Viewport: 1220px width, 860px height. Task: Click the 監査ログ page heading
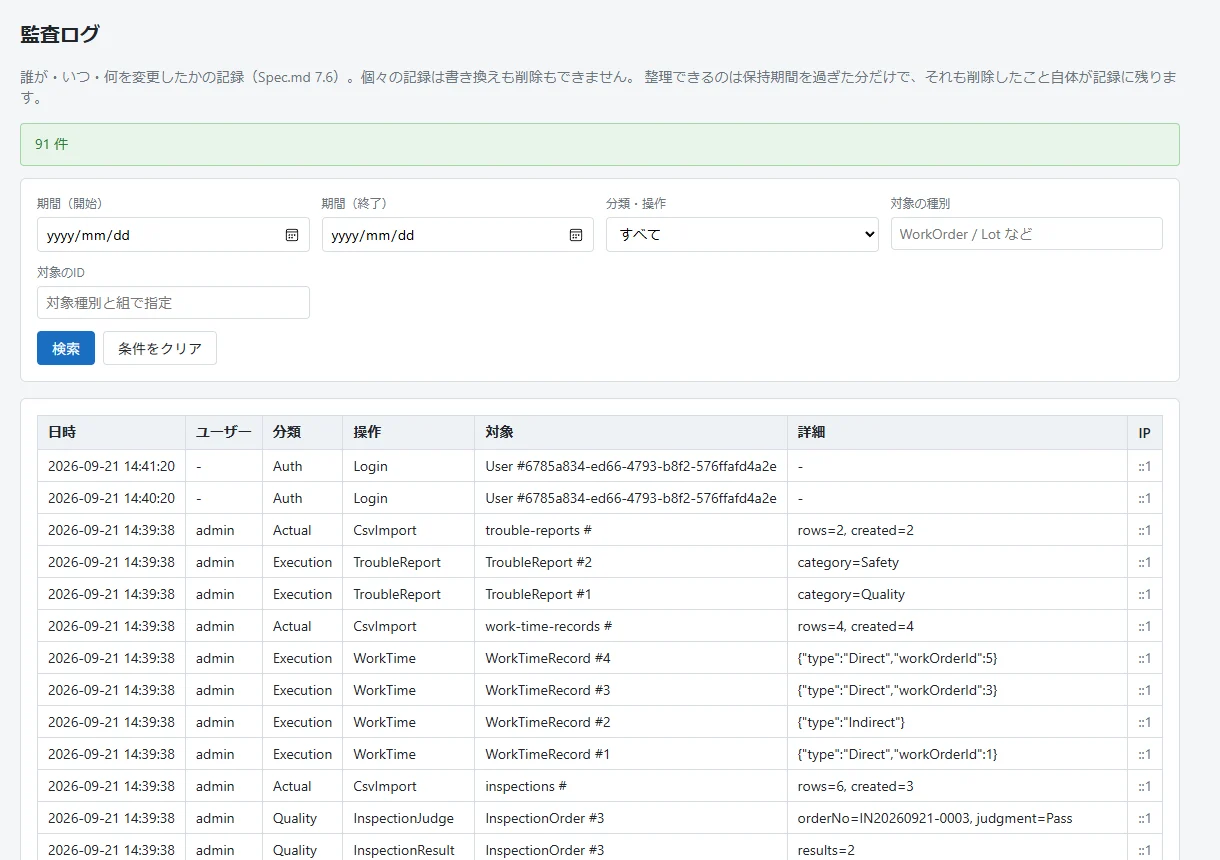coord(60,34)
